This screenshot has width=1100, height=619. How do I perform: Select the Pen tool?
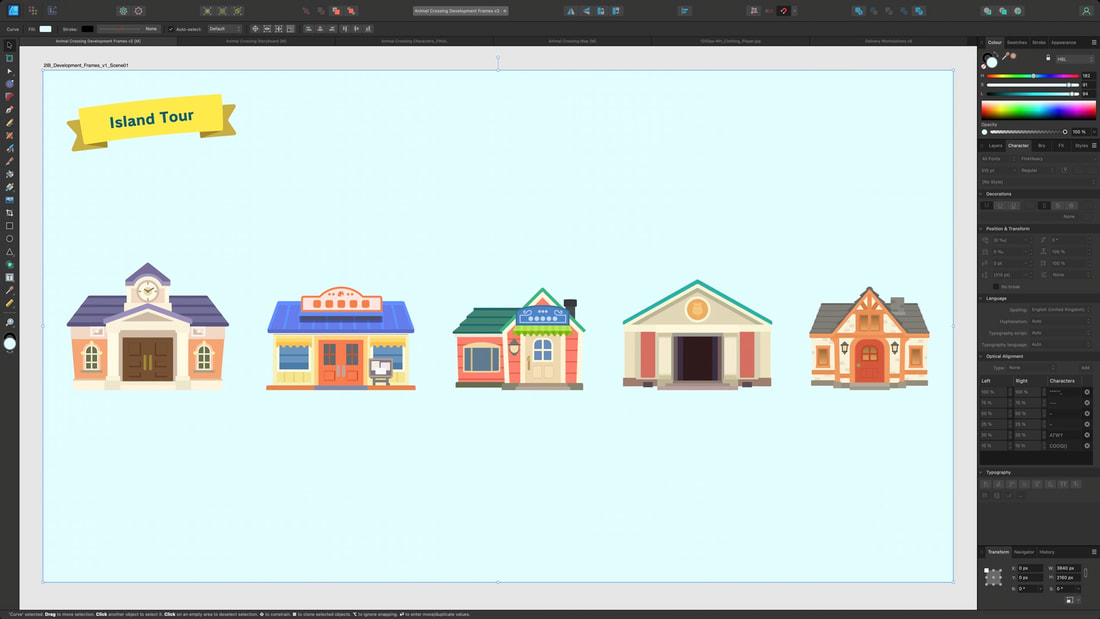(x=9, y=109)
